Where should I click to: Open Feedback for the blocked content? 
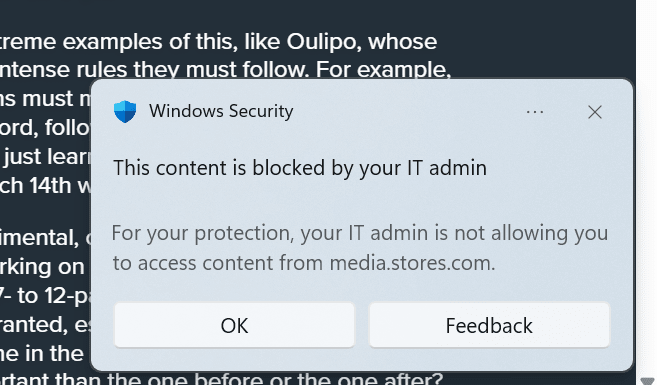click(489, 325)
